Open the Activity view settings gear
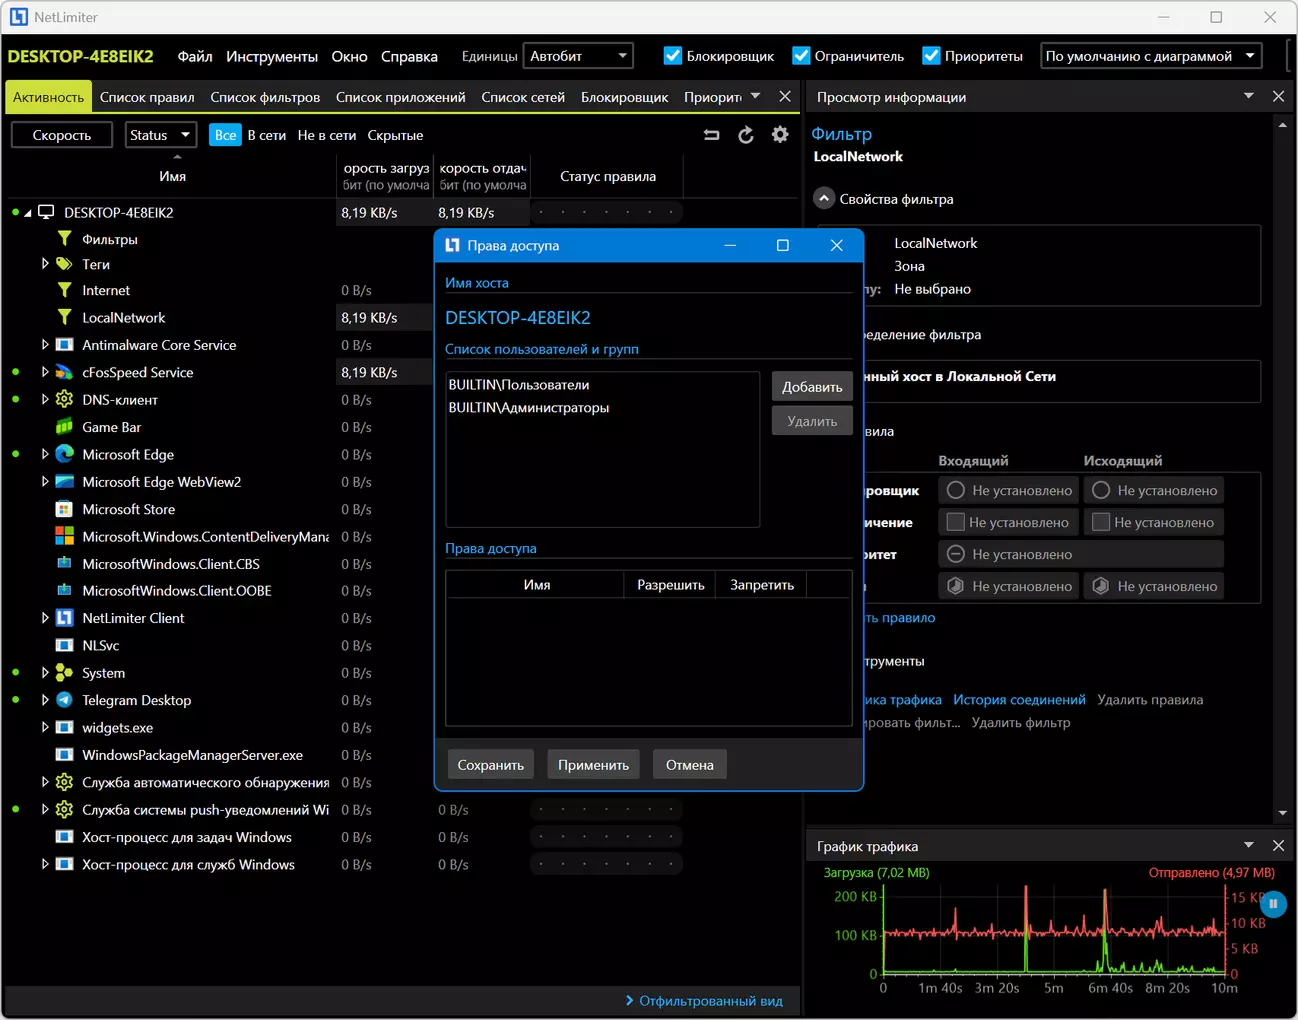 point(780,135)
